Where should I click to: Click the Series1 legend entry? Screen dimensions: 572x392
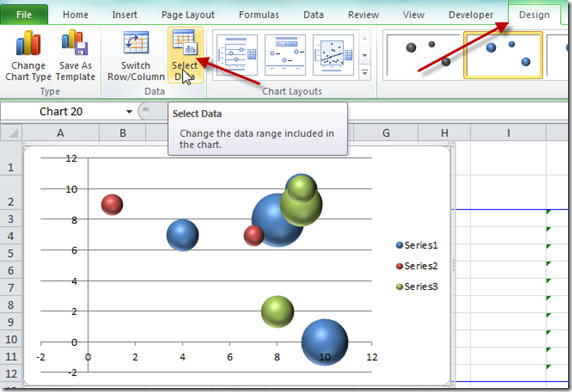417,245
